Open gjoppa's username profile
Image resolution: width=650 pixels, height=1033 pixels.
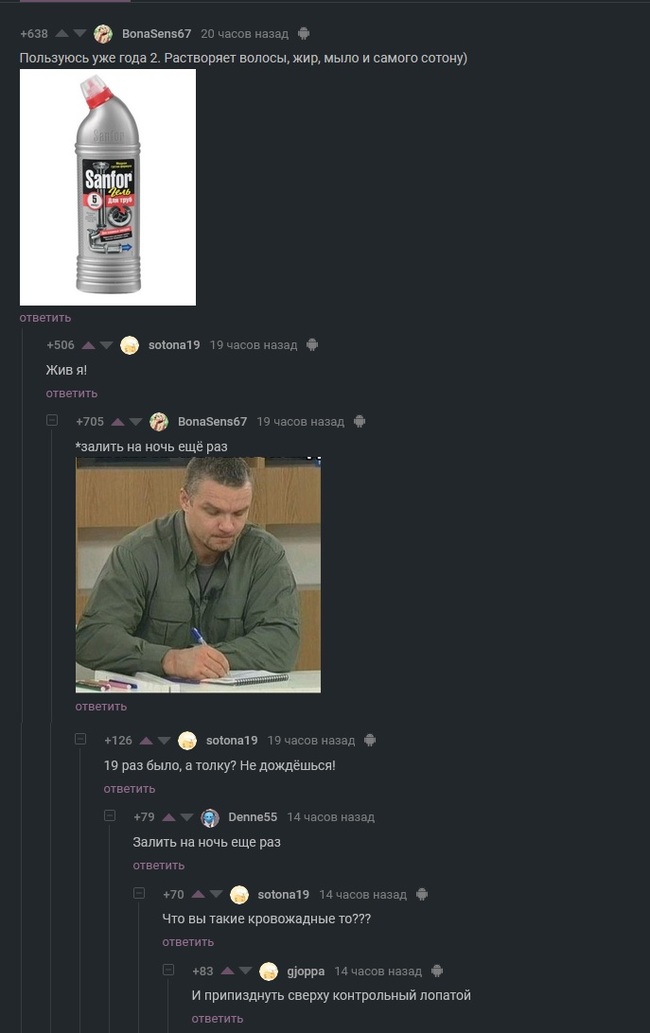pos(306,971)
